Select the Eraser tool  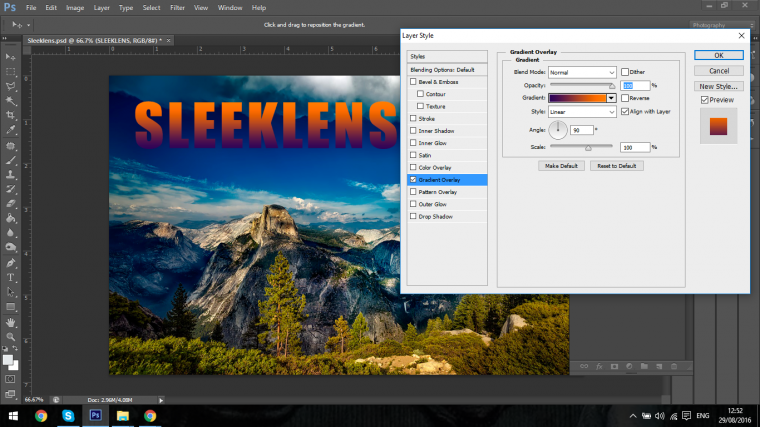(x=10, y=204)
